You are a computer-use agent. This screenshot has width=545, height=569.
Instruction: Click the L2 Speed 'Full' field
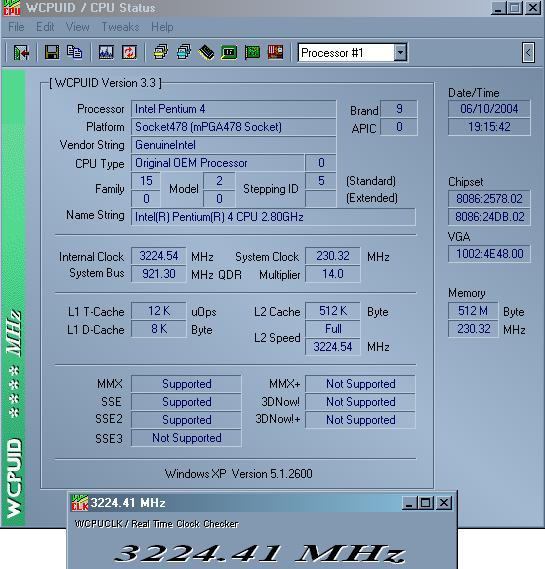(x=333, y=329)
